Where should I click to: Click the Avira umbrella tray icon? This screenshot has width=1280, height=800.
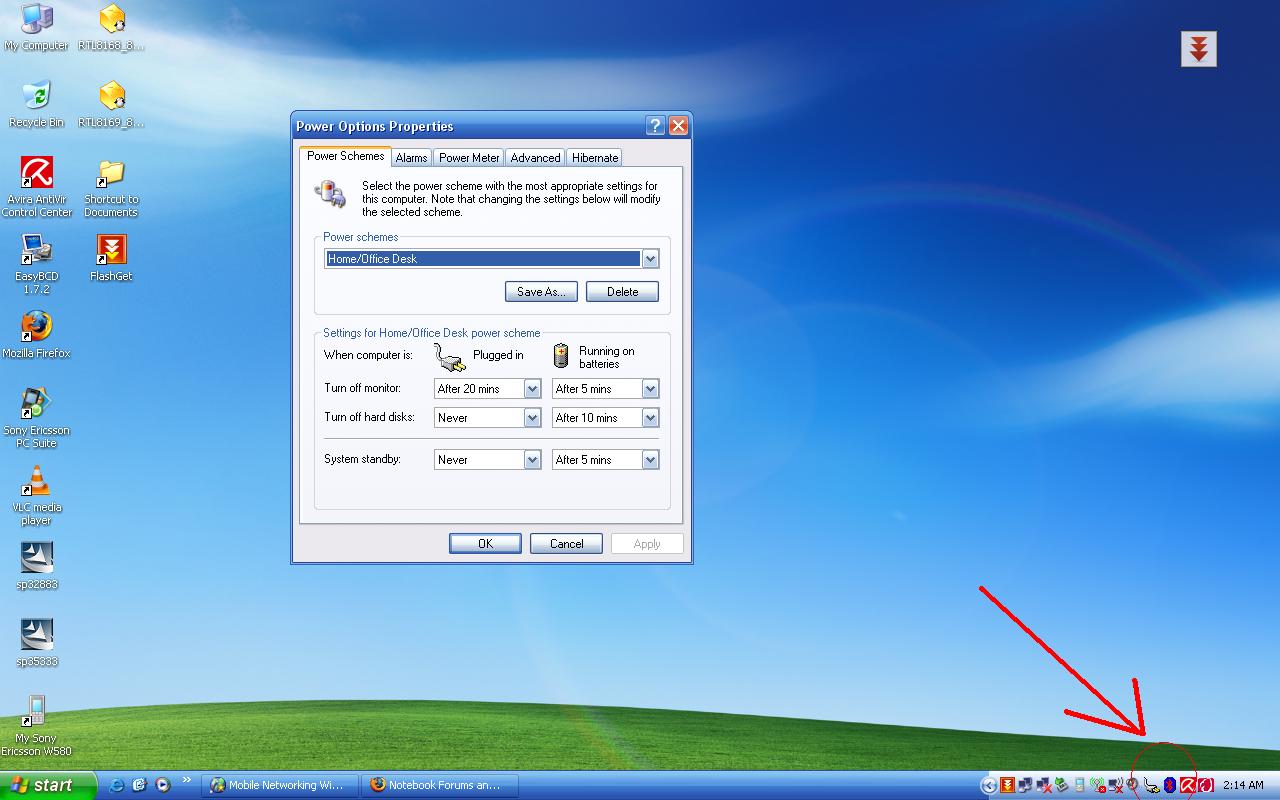1189,786
